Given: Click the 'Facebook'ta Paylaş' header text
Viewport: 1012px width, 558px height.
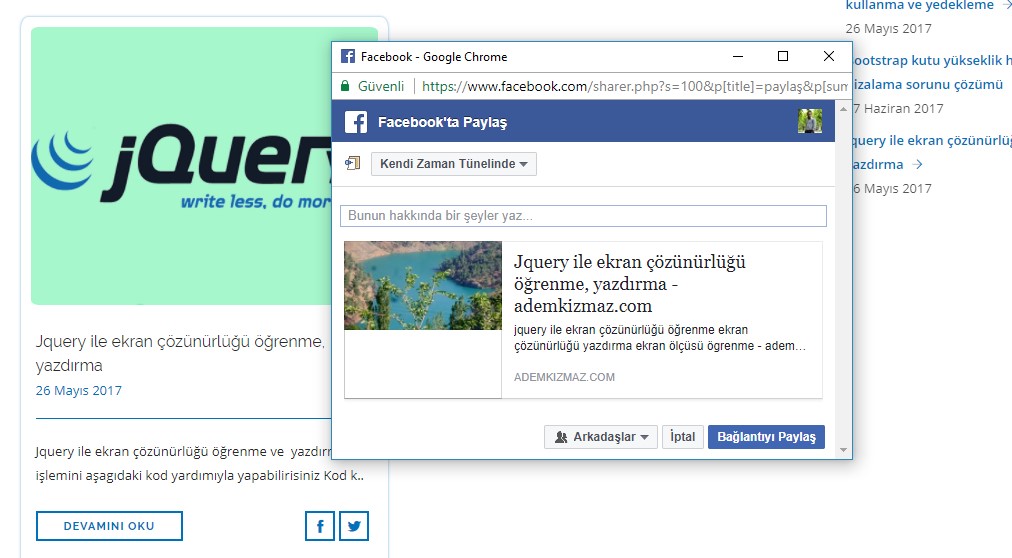Looking at the screenshot, I should tap(442, 122).
